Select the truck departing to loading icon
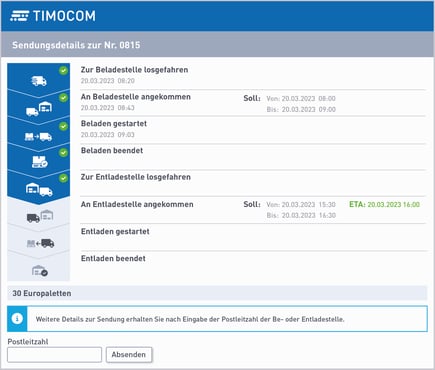435x370 pixels. tap(39, 81)
